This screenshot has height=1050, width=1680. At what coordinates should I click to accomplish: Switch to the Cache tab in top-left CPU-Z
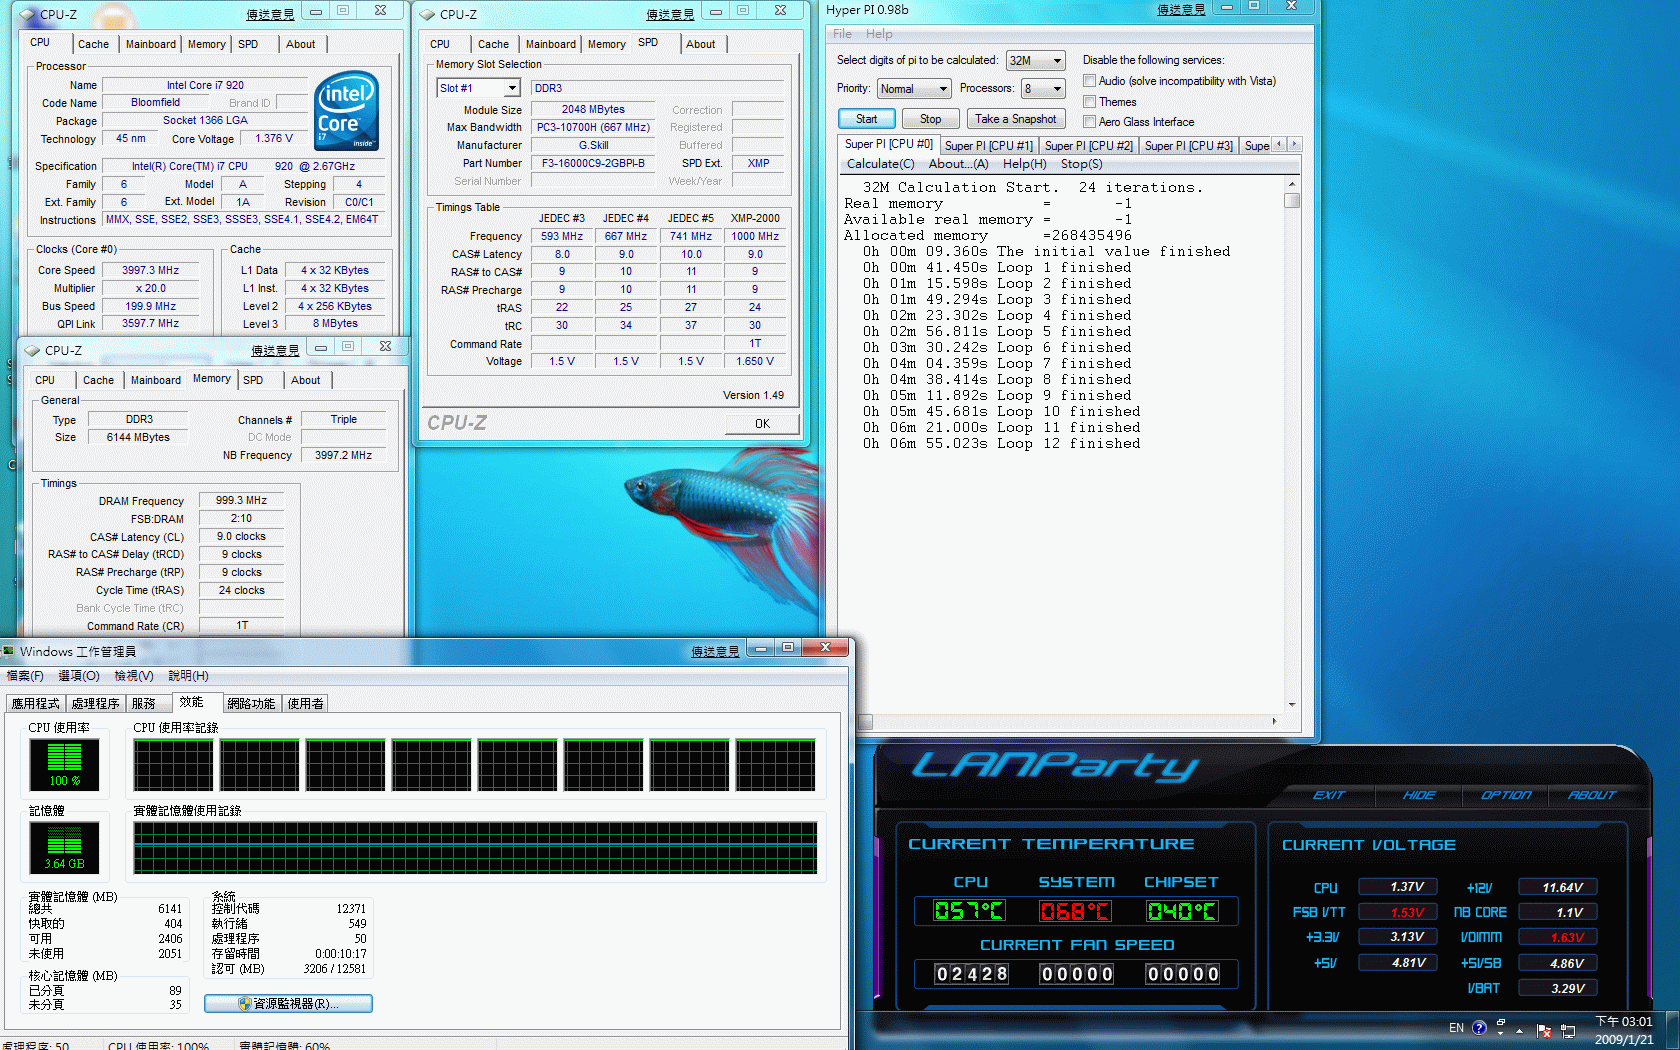(93, 44)
